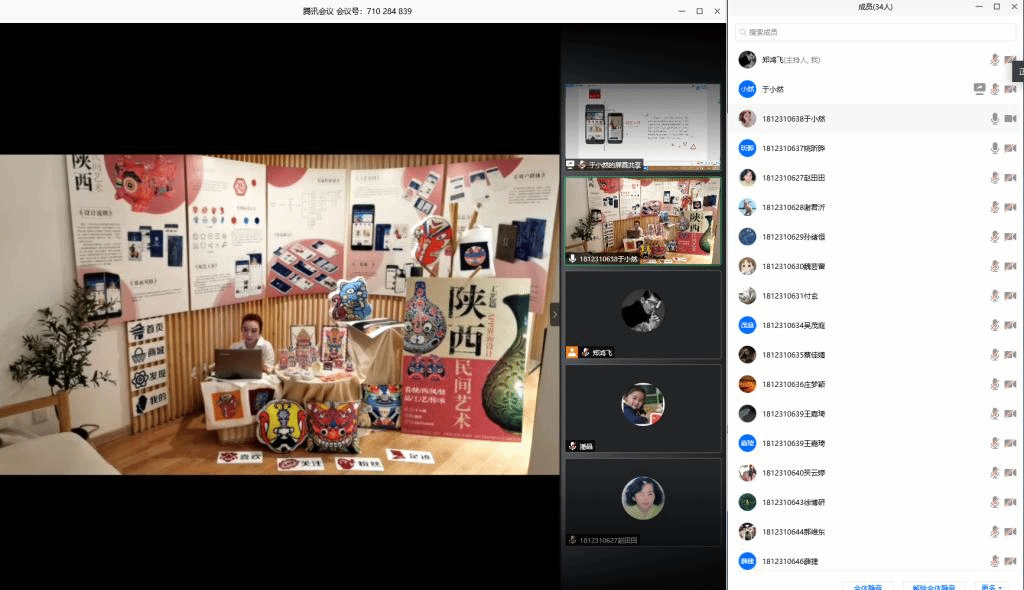
Task: Unmute host 郑鸿飞's microphone in member list
Action: (x=994, y=60)
